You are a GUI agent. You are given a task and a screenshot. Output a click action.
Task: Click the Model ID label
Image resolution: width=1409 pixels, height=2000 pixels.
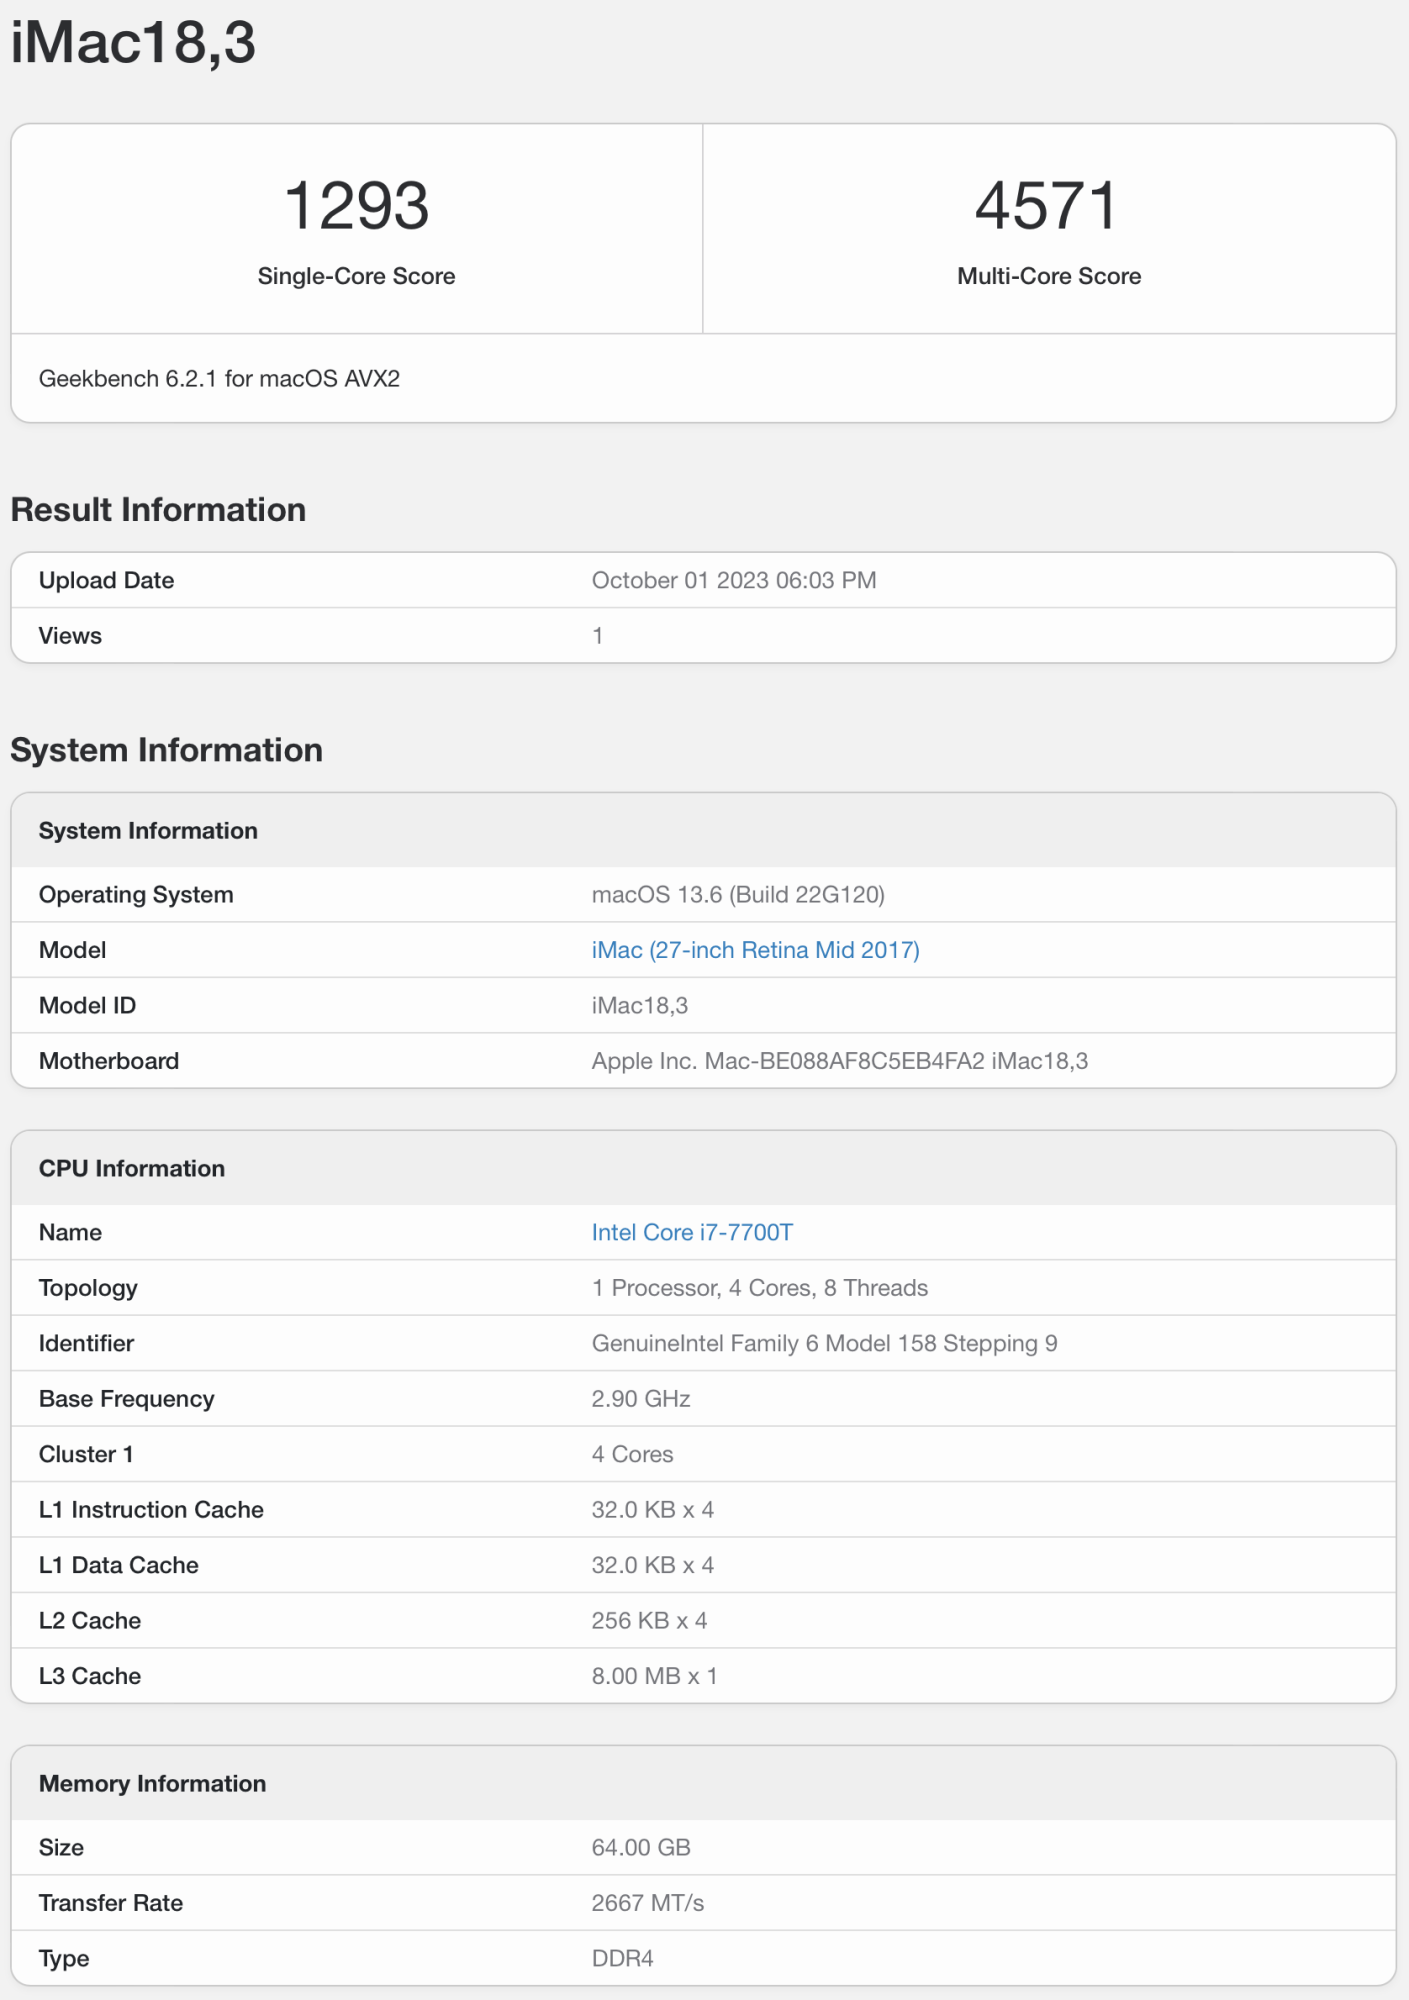(x=87, y=1006)
